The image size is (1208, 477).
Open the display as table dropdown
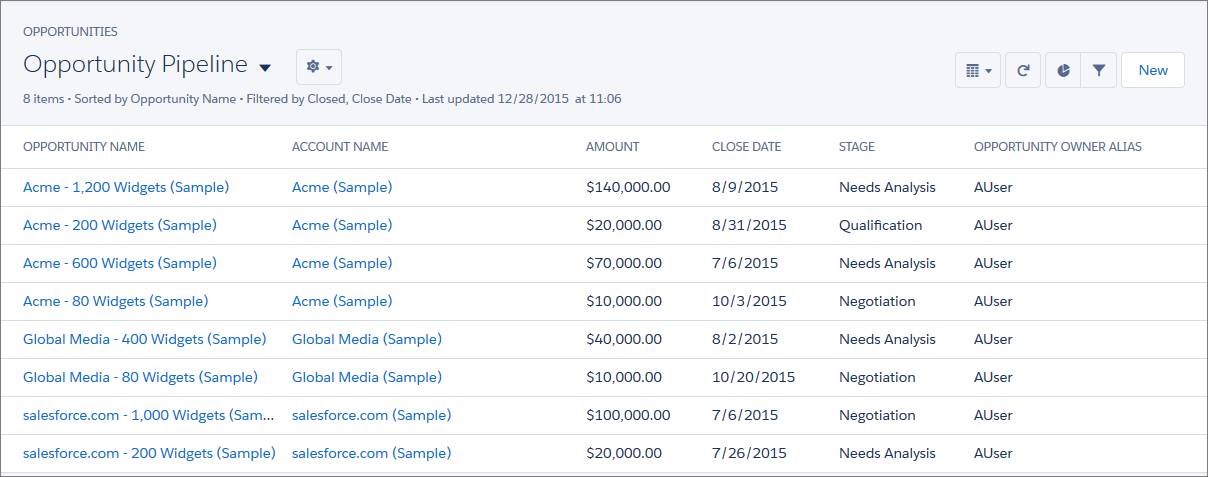point(978,70)
